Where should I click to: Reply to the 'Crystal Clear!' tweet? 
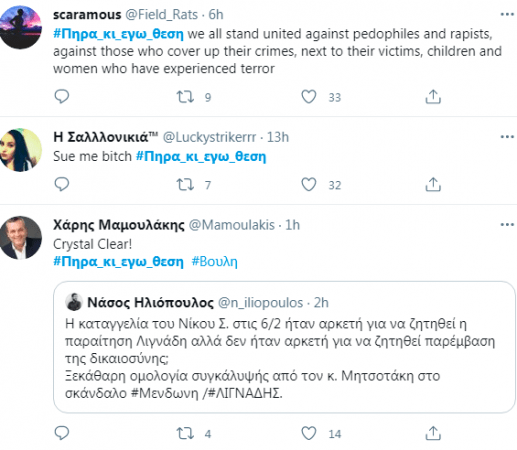62,433
